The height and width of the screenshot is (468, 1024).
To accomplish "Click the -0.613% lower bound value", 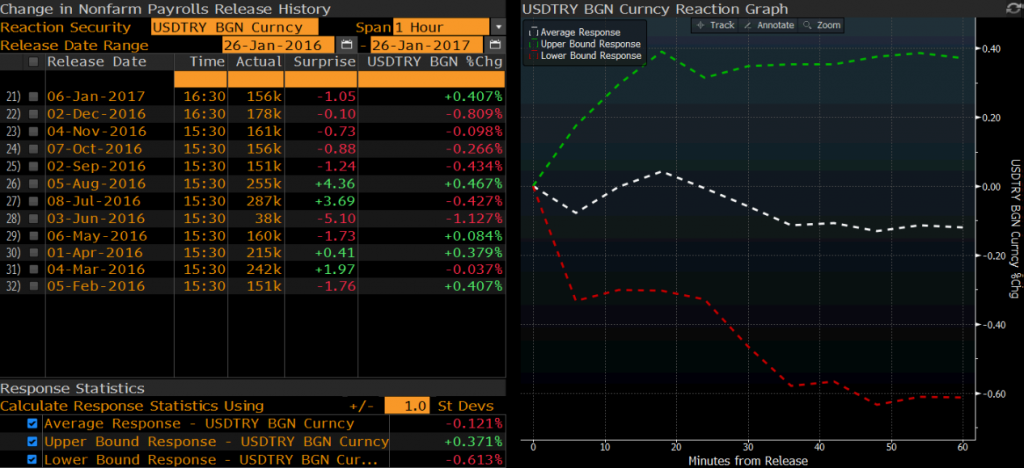I will click(x=473, y=460).
